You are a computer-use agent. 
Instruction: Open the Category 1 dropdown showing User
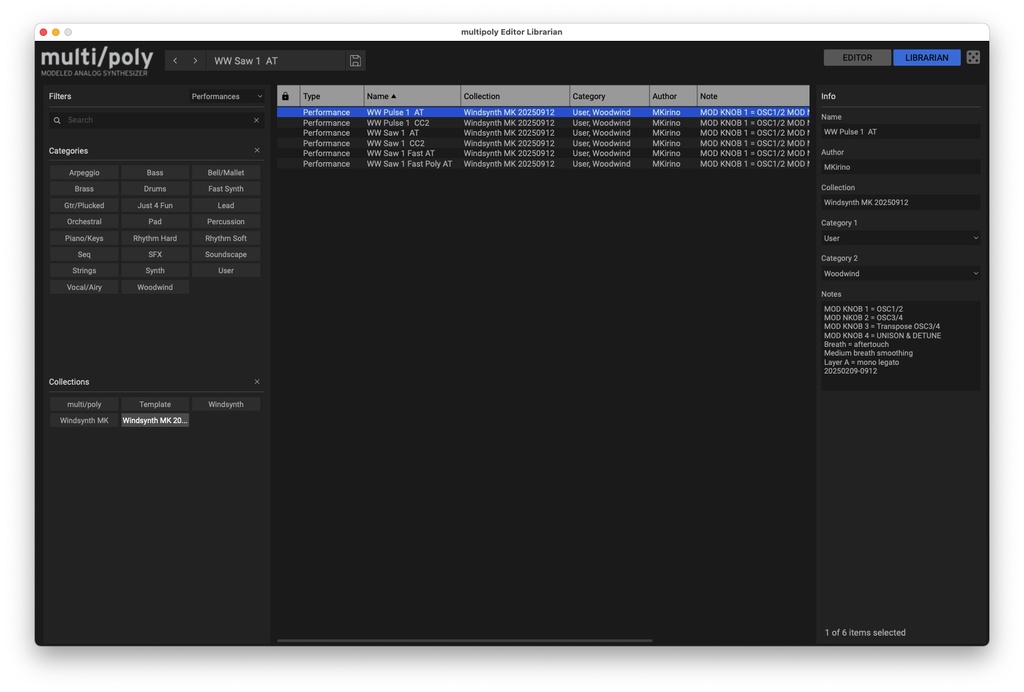tap(899, 238)
